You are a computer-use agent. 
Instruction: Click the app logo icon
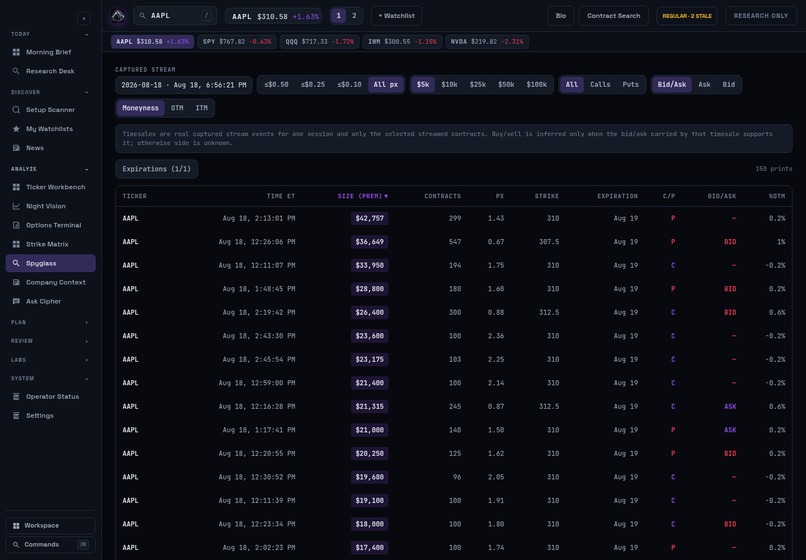(118, 16)
